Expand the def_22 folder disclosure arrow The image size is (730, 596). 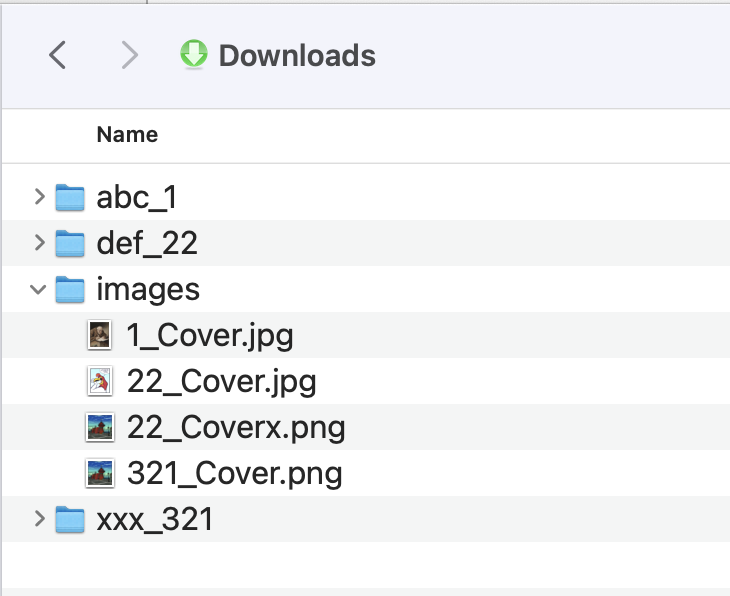(39, 243)
